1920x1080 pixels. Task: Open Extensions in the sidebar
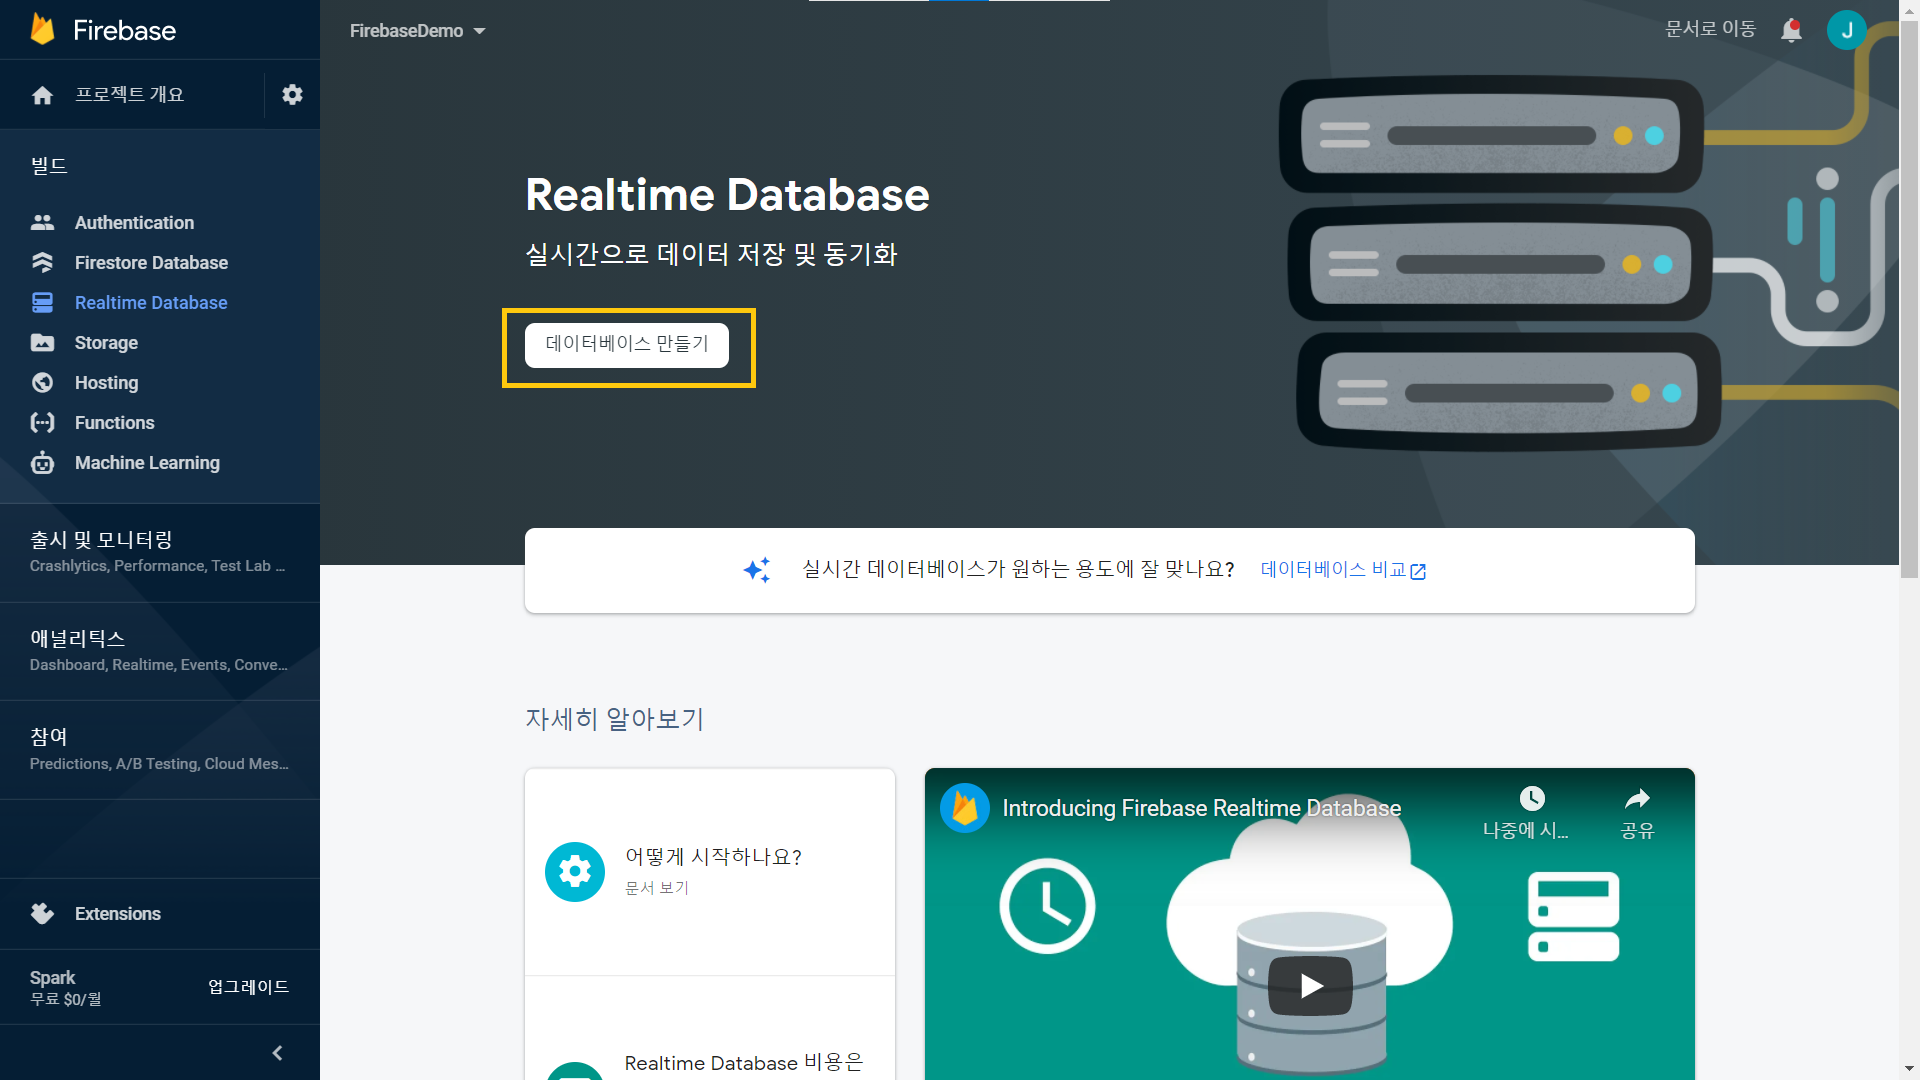(117, 914)
